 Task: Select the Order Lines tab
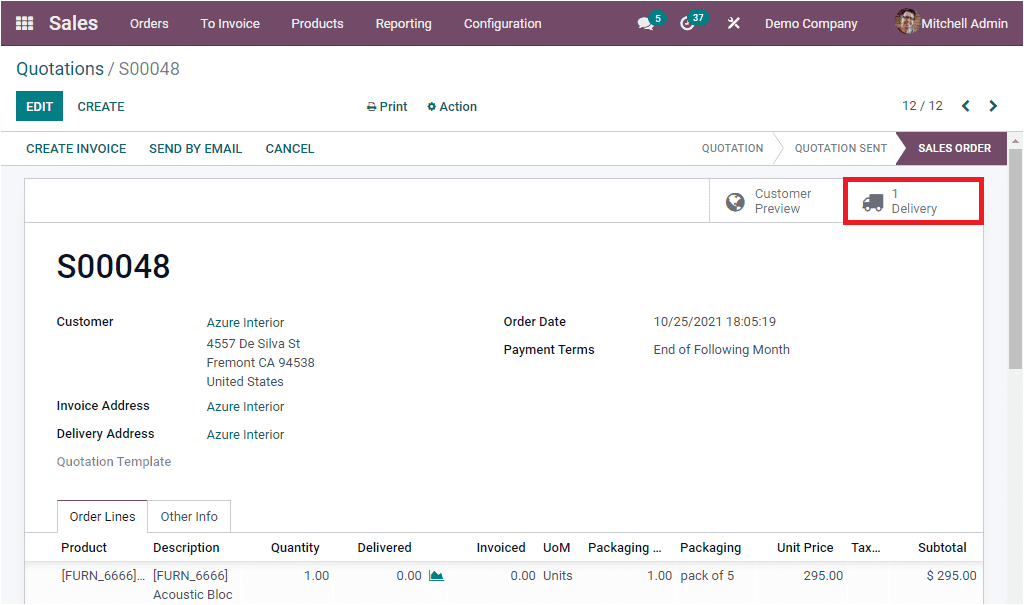point(101,516)
